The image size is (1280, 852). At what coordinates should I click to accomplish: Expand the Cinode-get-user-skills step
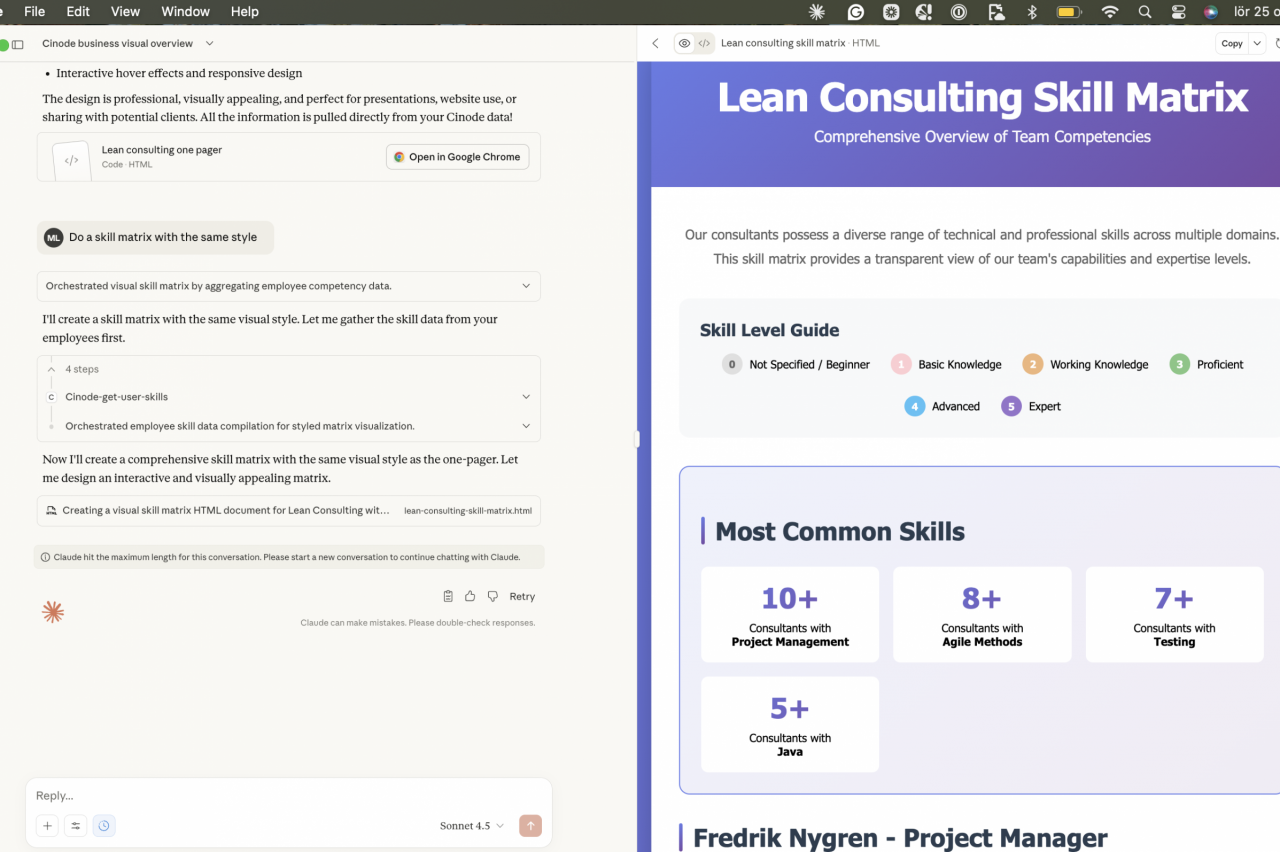pos(526,397)
